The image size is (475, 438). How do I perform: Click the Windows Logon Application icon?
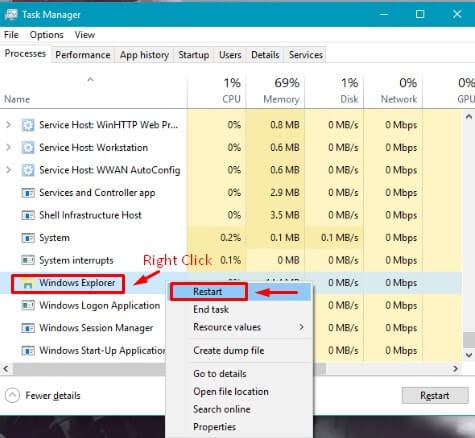click(28, 305)
